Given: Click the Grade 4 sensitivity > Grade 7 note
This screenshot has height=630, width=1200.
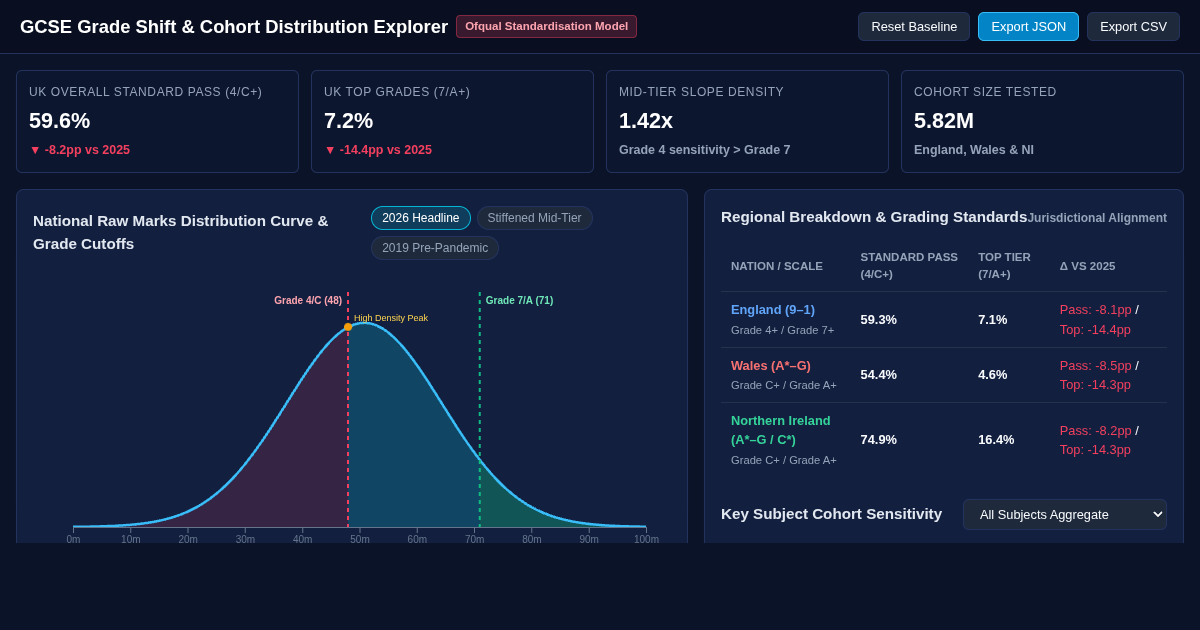Looking at the screenshot, I should [705, 150].
